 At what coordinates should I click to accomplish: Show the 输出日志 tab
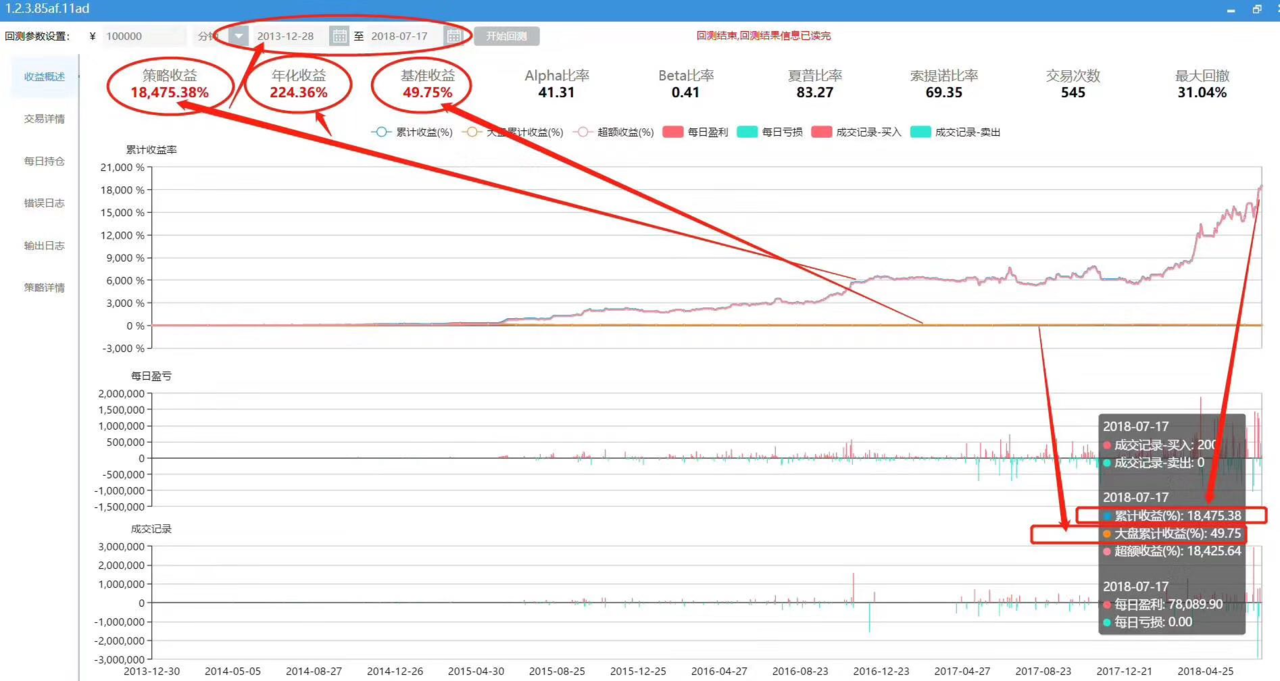tap(44, 245)
